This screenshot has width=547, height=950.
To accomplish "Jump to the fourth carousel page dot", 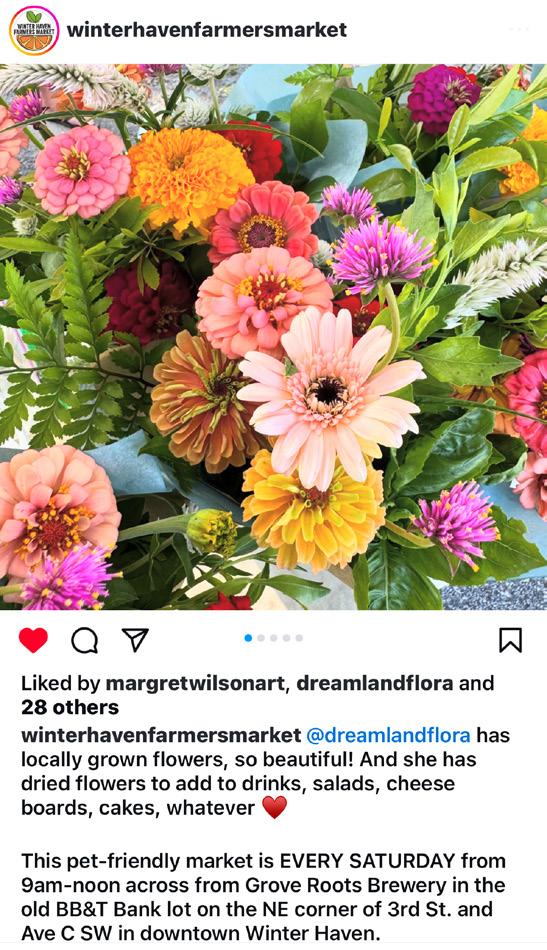I will [287, 637].
